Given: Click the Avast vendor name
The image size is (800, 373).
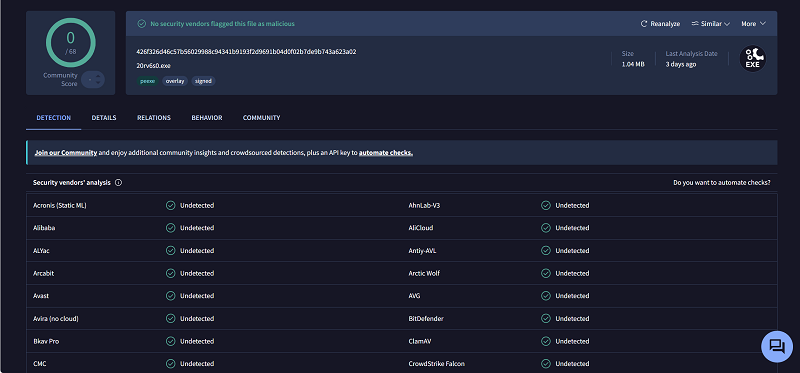Looking at the screenshot, I should point(41,296).
